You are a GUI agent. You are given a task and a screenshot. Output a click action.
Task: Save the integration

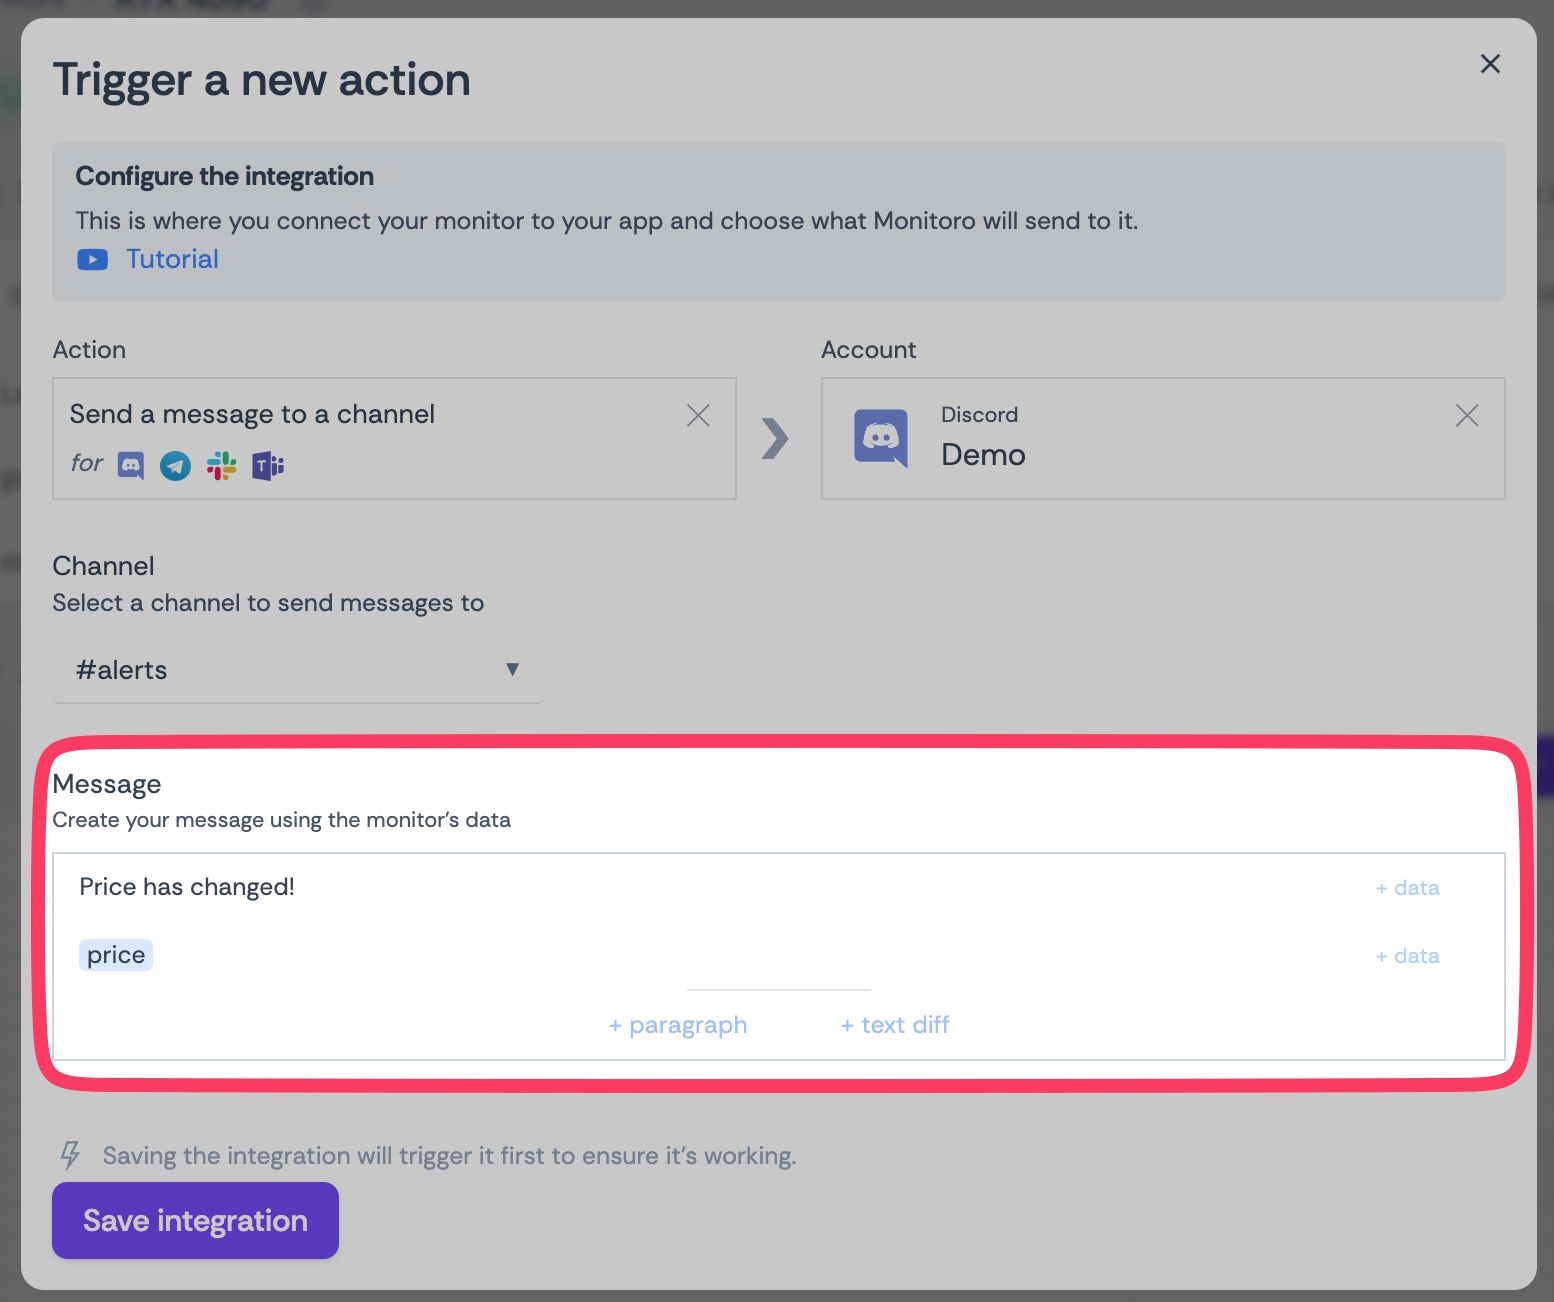tap(195, 1220)
